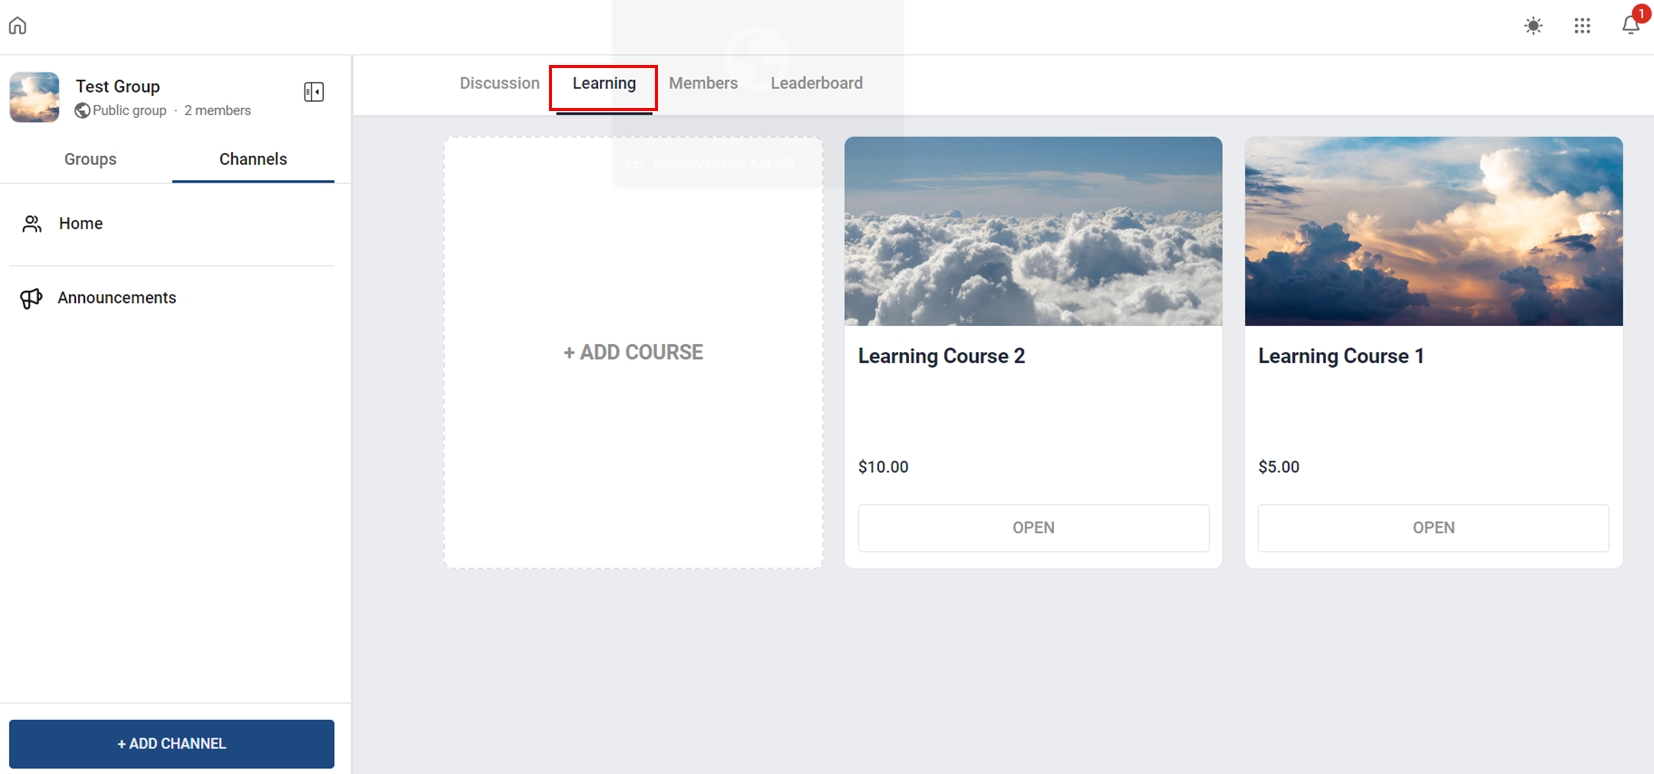Go to the Members tab
Viewport: 1654px width, 774px height.
pos(703,83)
